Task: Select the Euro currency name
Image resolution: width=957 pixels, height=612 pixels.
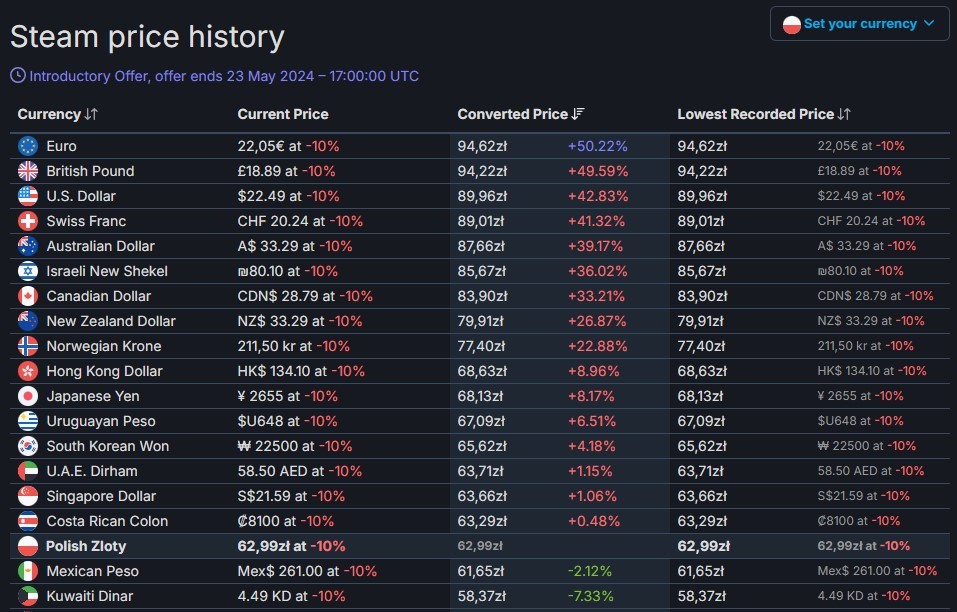Action: [x=62, y=146]
